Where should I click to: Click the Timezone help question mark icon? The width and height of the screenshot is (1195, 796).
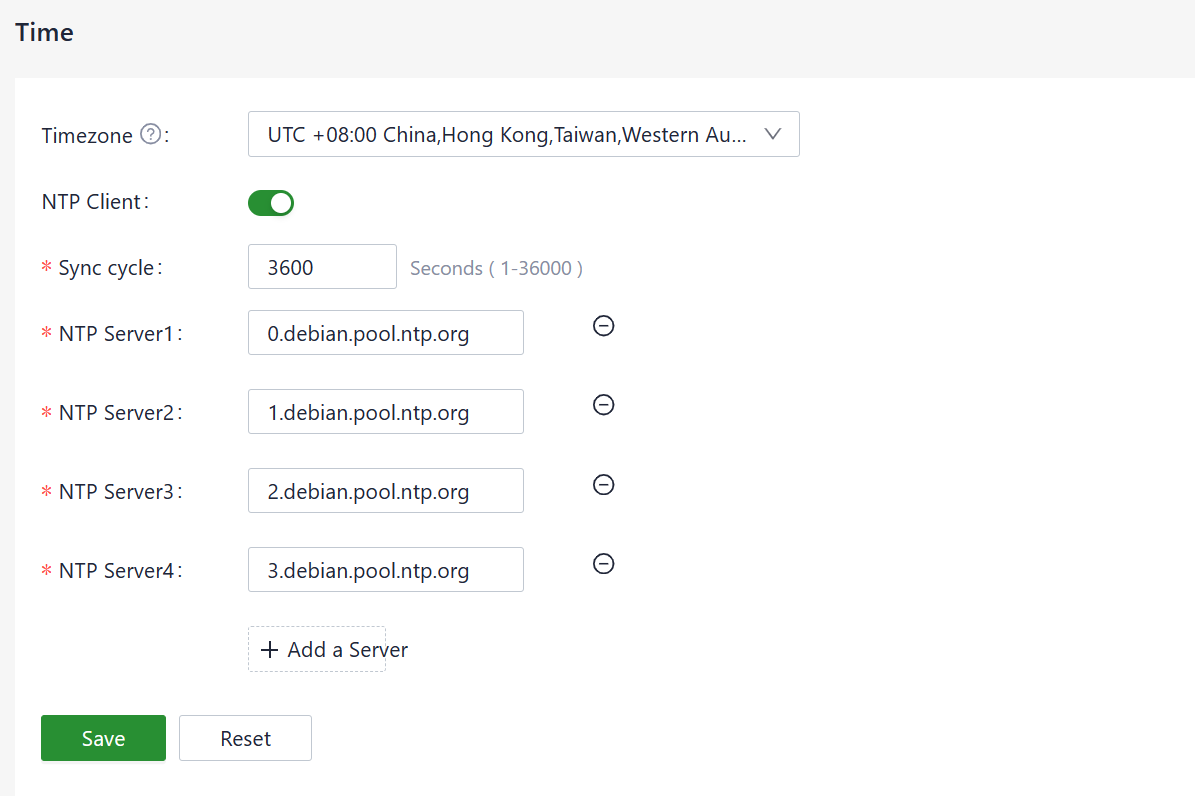click(x=151, y=134)
